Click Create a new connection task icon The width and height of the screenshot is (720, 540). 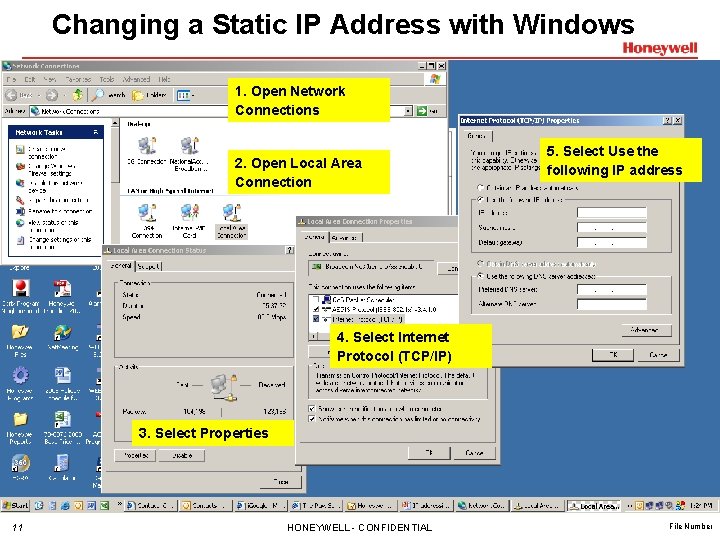coord(20,150)
